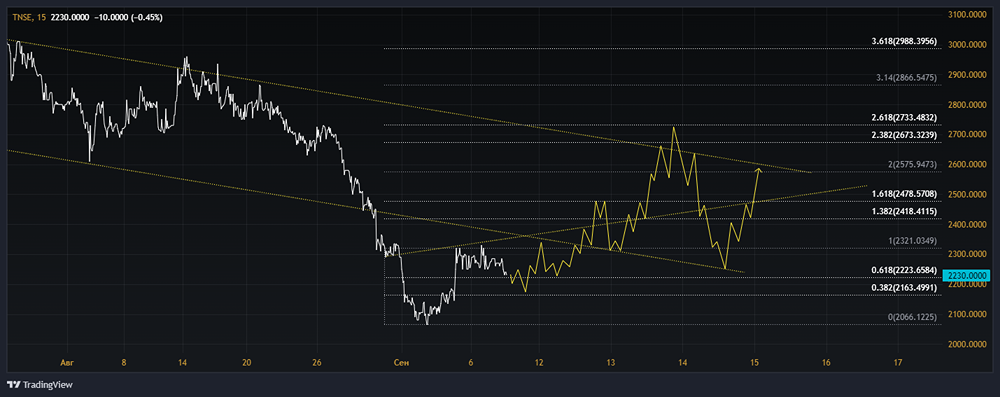
Task: Click the 2400.0000 price axis label
Action: (x=966, y=225)
